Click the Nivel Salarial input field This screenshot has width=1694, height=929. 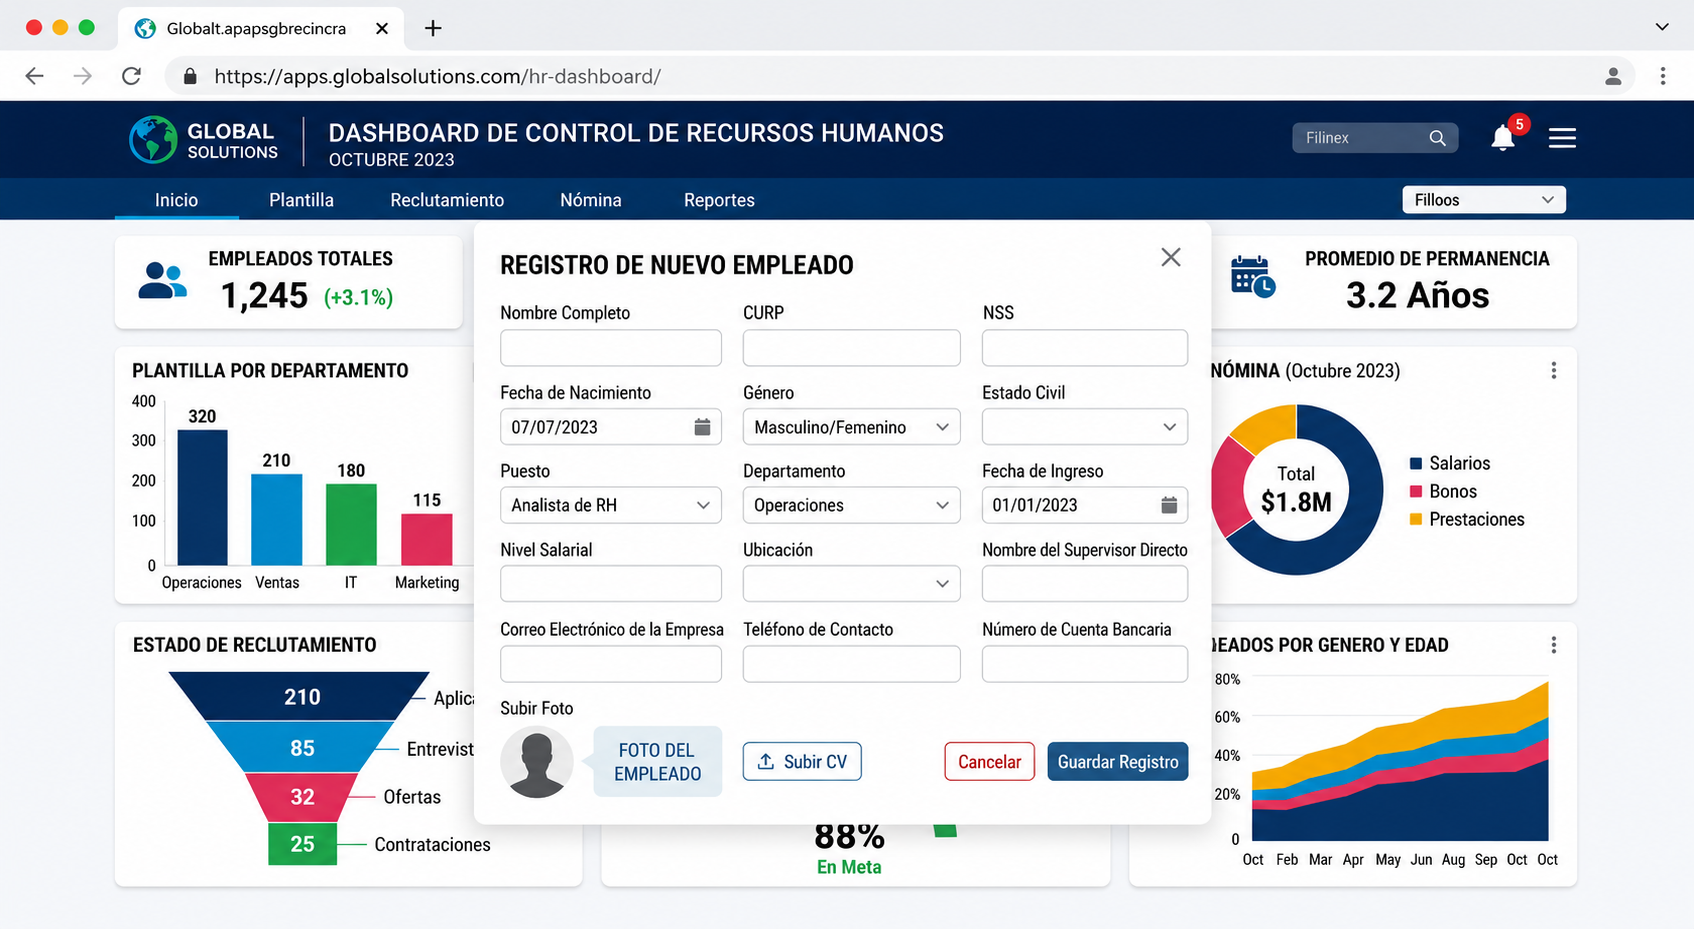click(610, 584)
